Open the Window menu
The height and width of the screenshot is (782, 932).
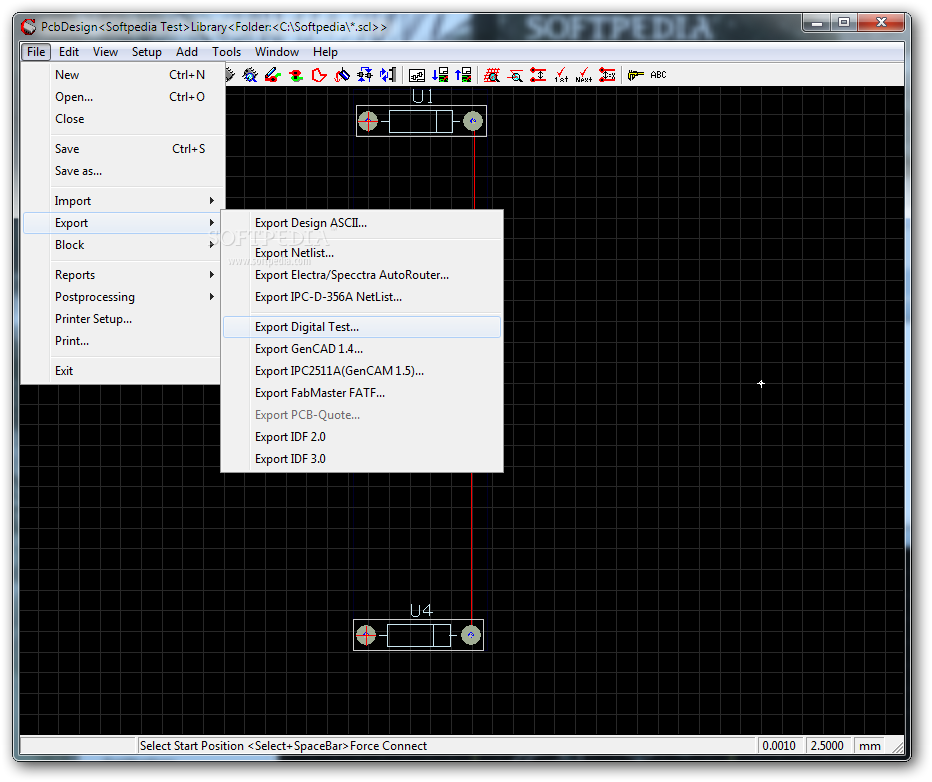(277, 52)
